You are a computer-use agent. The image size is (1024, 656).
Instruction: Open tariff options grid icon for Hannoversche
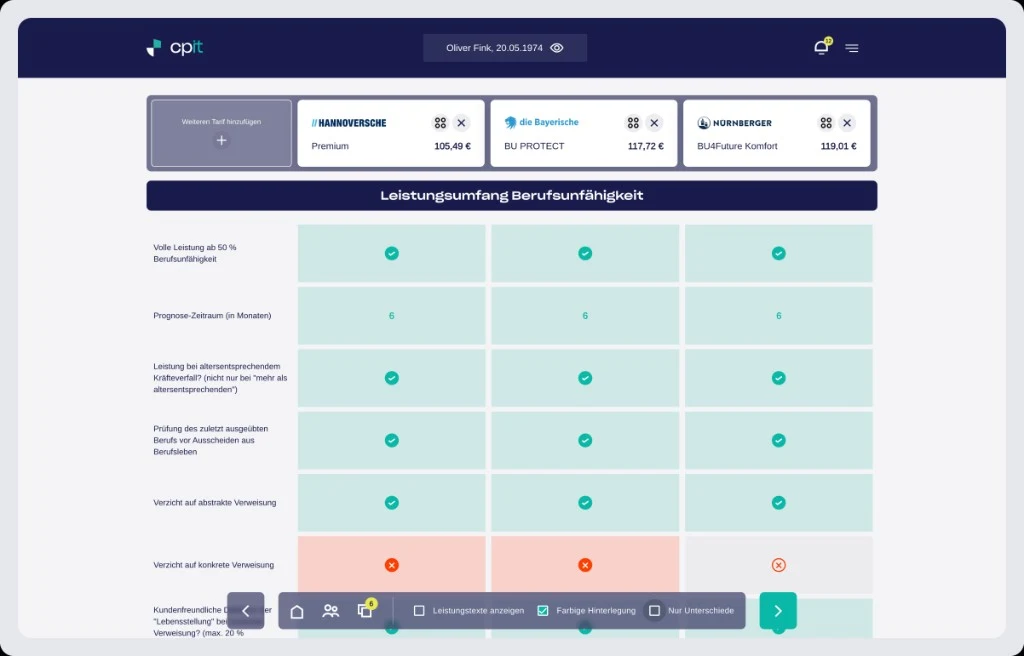tap(440, 123)
